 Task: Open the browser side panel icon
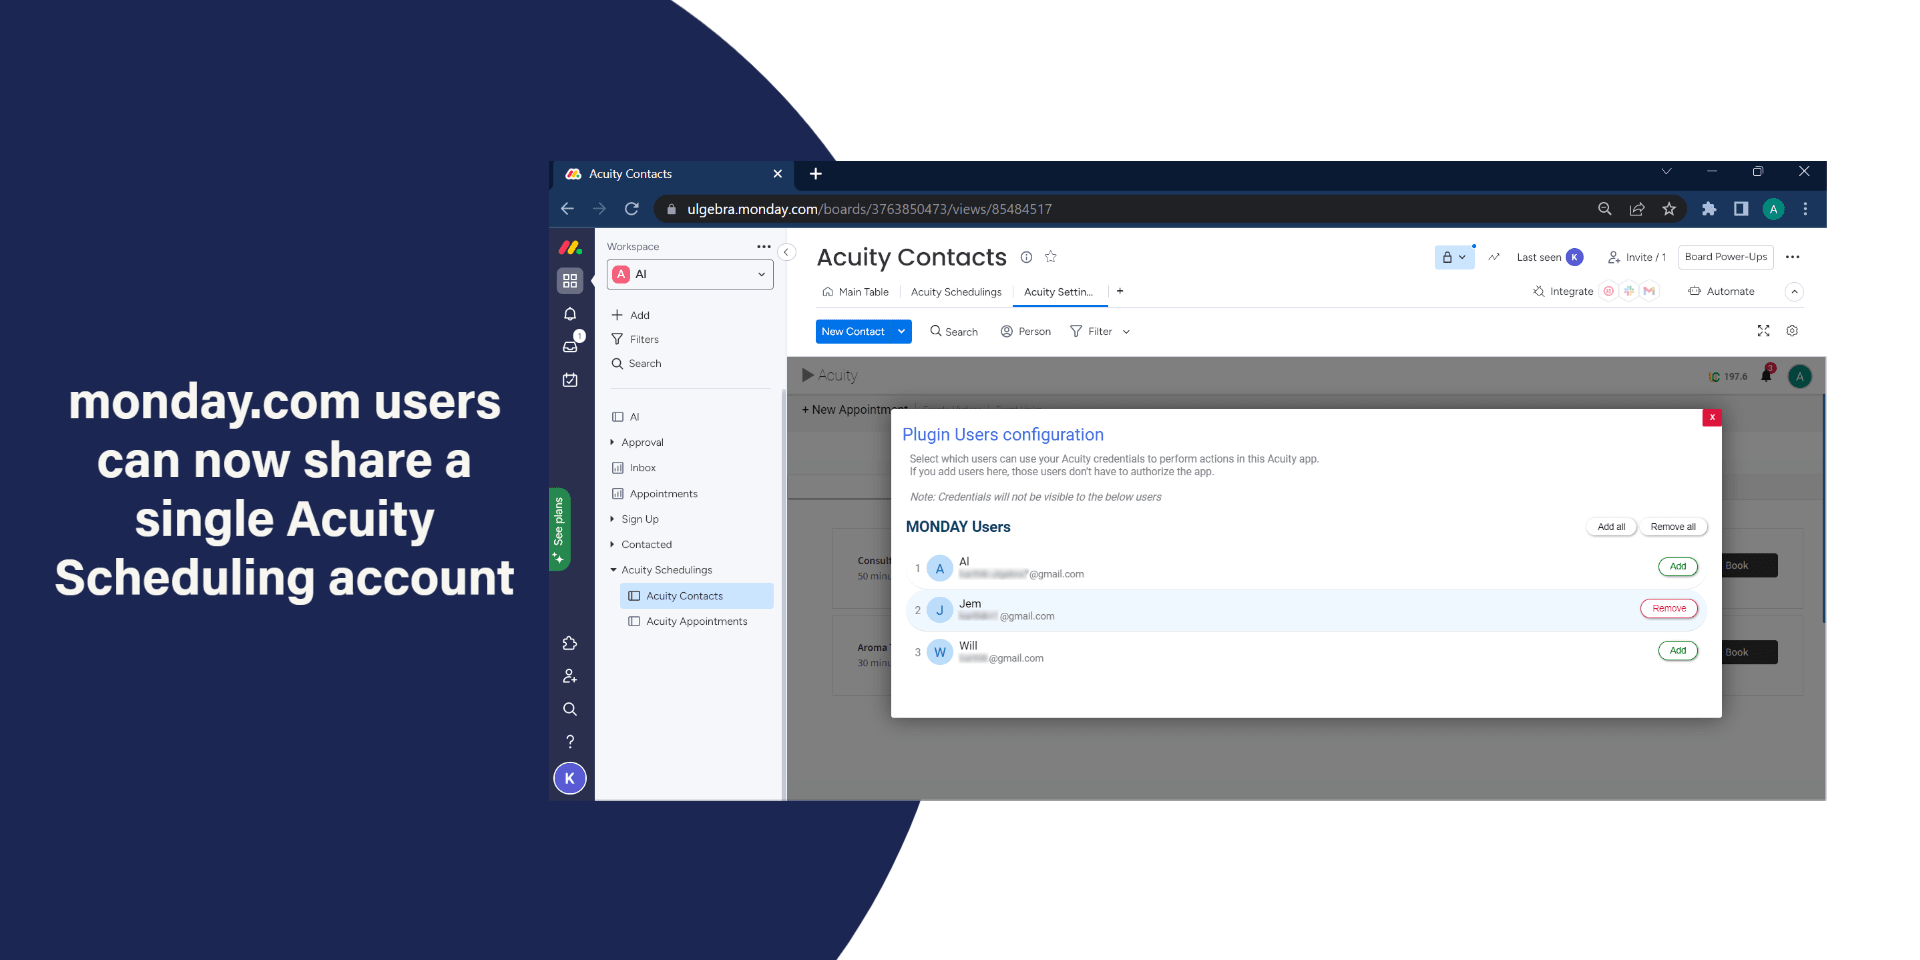(1741, 209)
